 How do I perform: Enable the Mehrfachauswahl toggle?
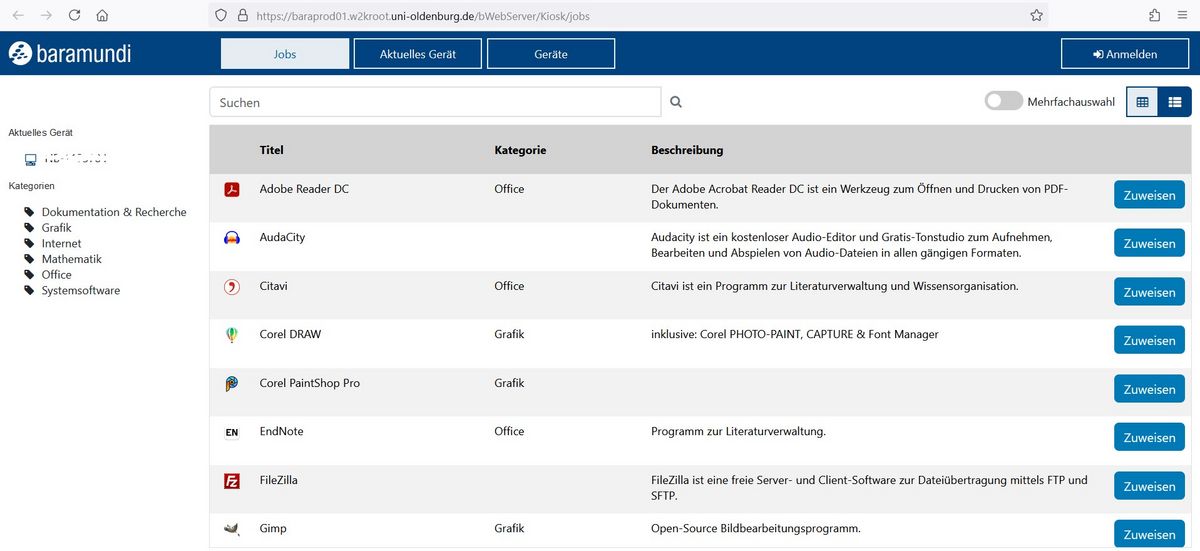[1003, 101]
